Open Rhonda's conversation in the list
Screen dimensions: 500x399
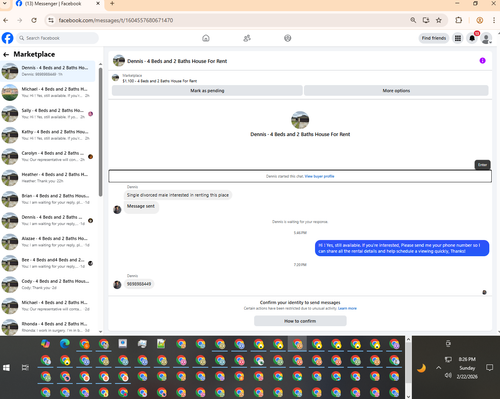(x=48, y=327)
